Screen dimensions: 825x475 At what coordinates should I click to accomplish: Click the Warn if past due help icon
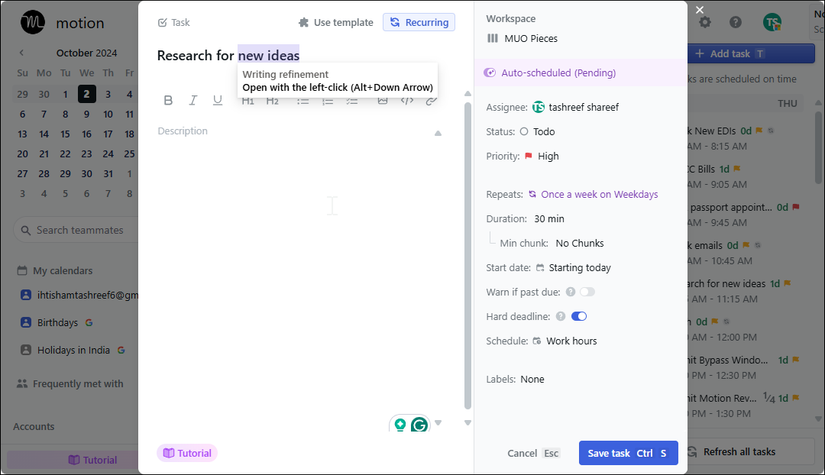[570, 292]
